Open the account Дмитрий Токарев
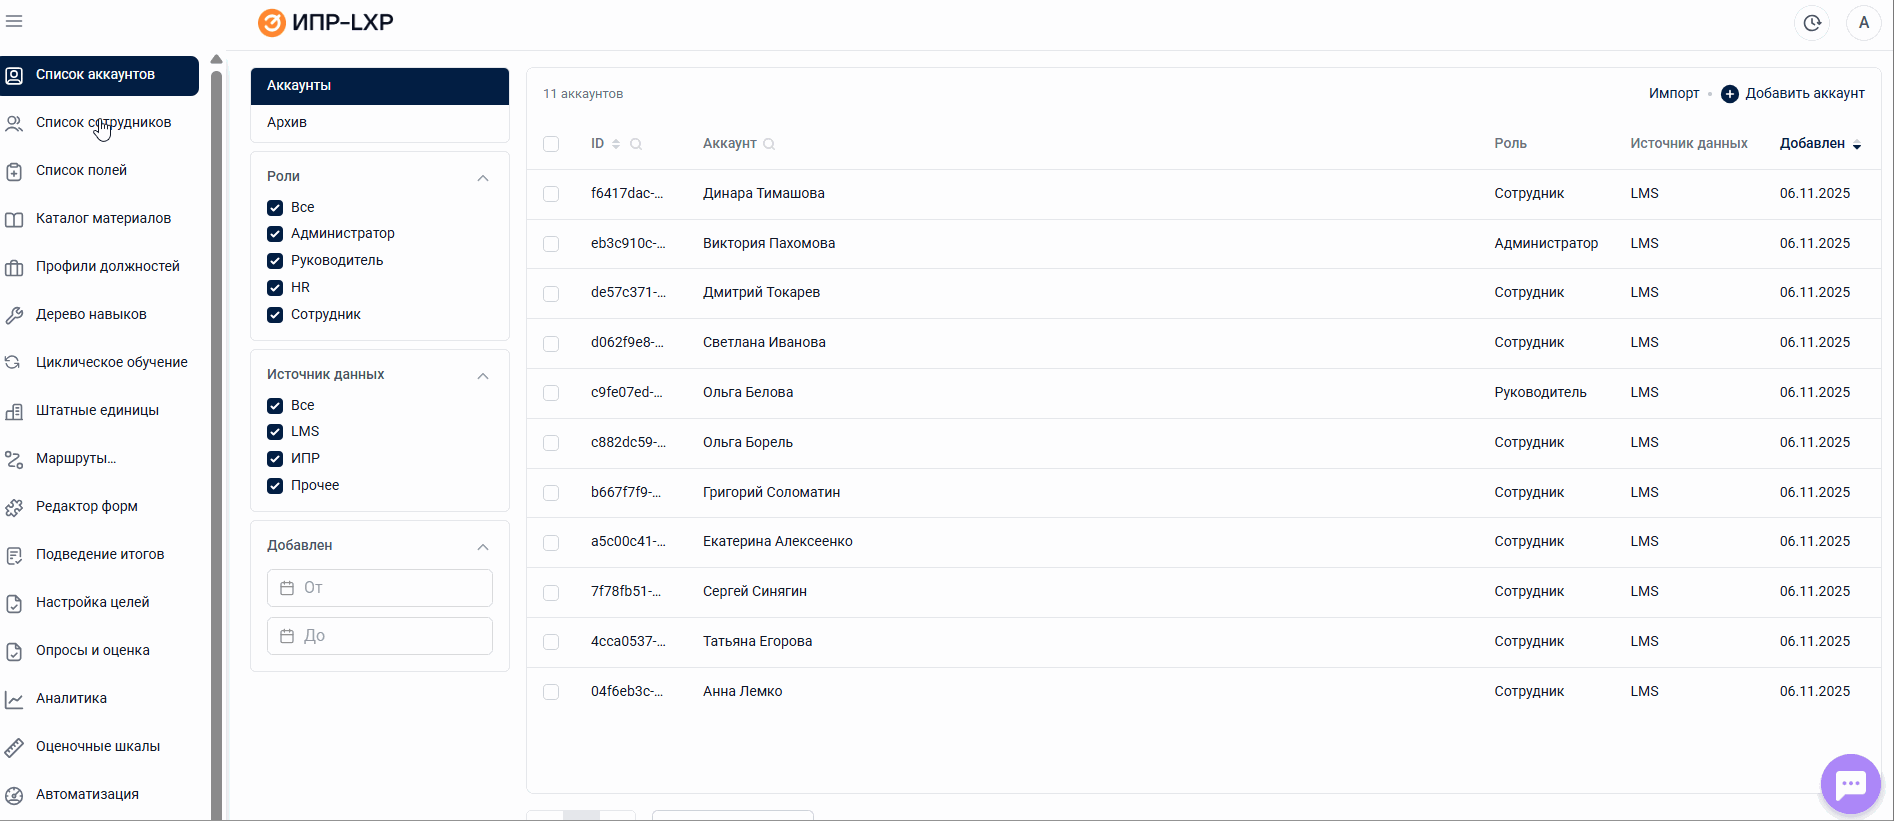Screen dimensions: 1894x821 (761, 293)
